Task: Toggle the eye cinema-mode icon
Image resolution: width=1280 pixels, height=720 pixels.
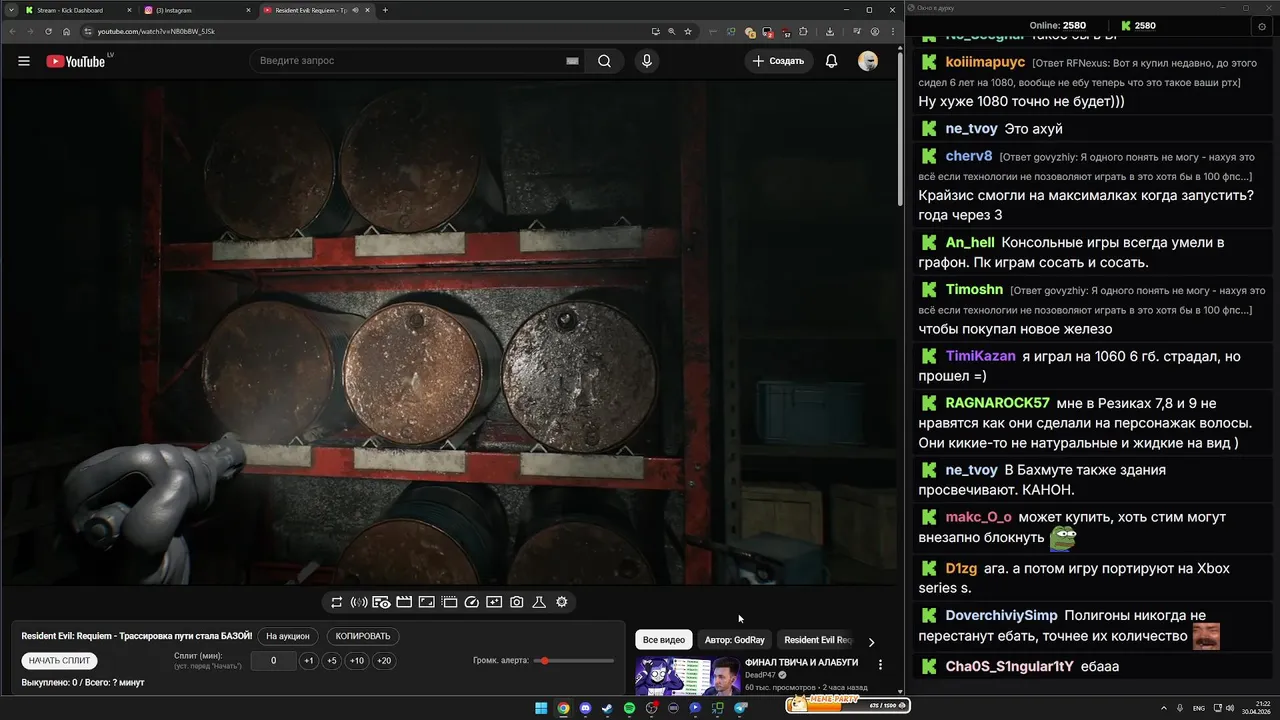Action: click(x=381, y=602)
